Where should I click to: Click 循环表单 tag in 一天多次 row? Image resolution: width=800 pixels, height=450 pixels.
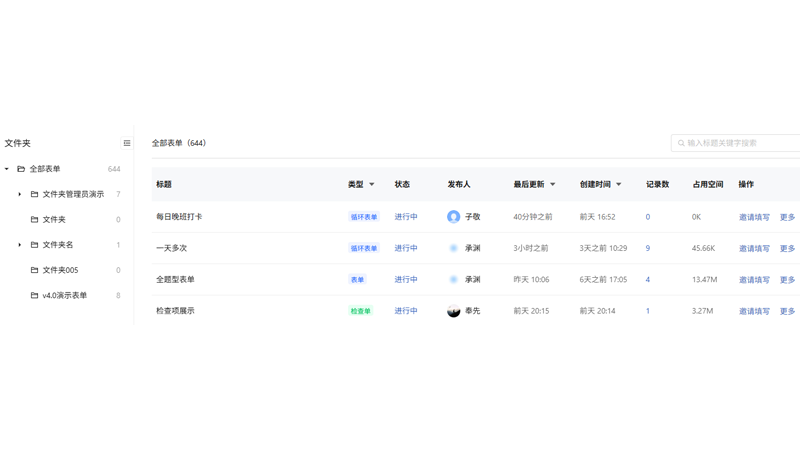click(364, 248)
